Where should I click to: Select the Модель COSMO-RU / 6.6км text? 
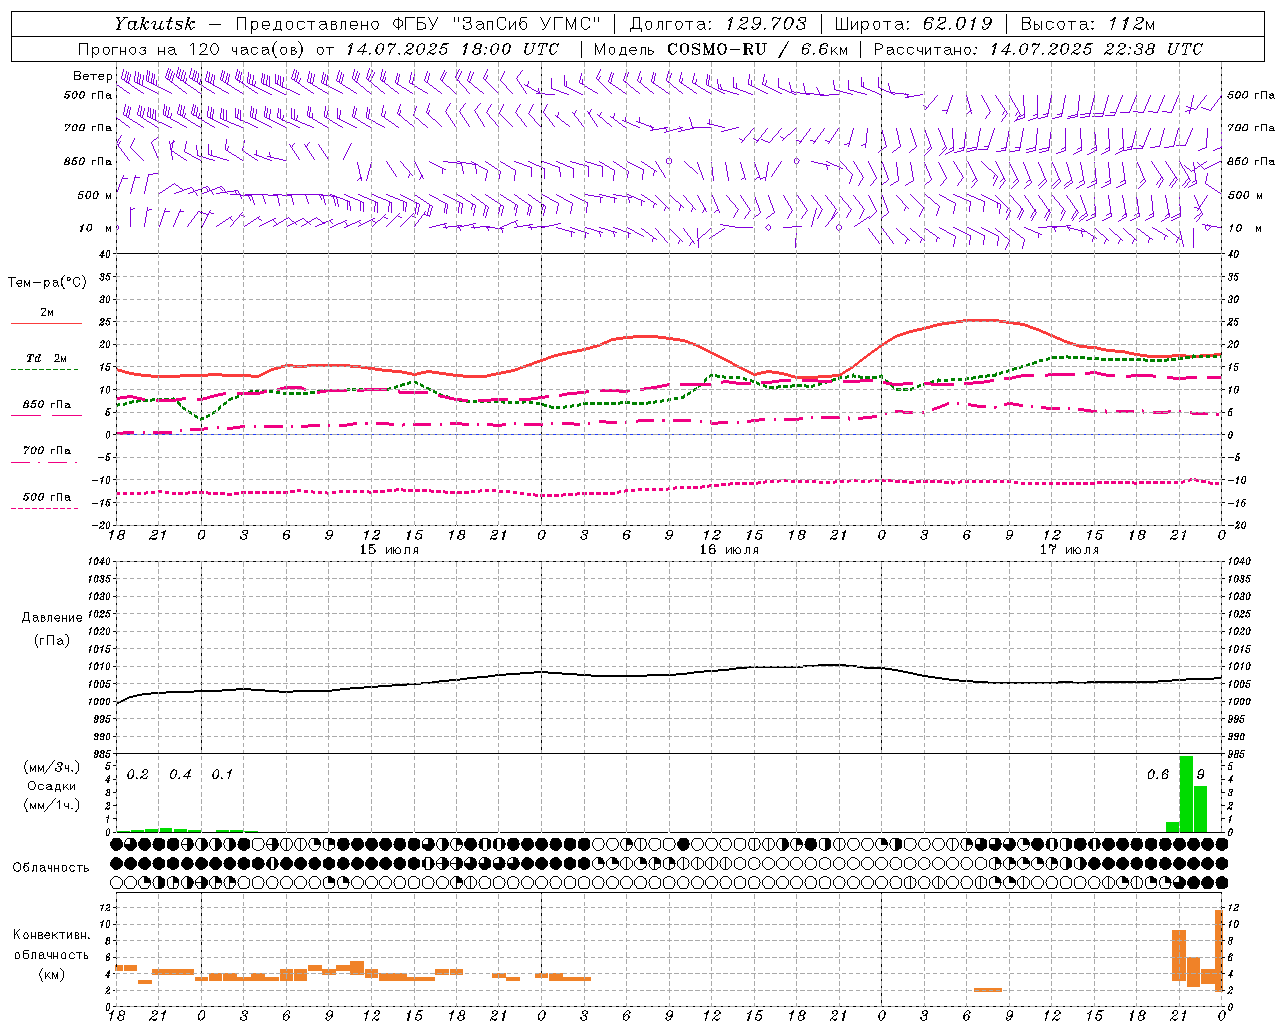721,49
